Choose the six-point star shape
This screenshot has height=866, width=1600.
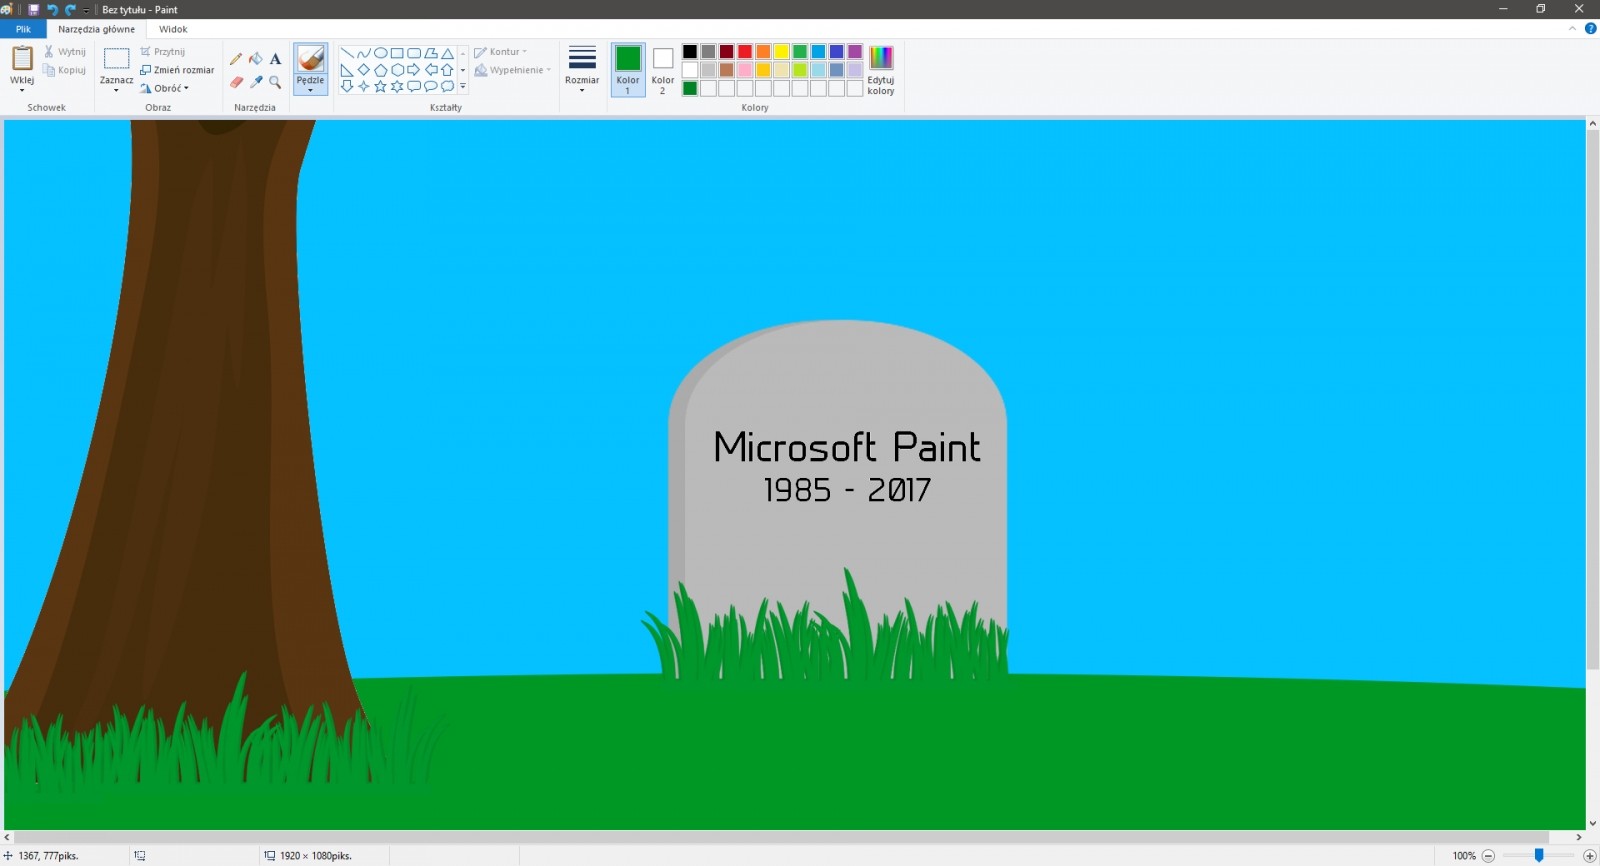click(x=397, y=86)
